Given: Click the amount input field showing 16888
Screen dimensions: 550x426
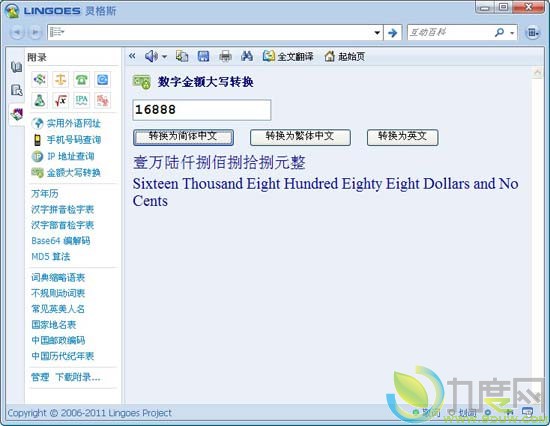Looking at the screenshot, I should coord(202,110).
